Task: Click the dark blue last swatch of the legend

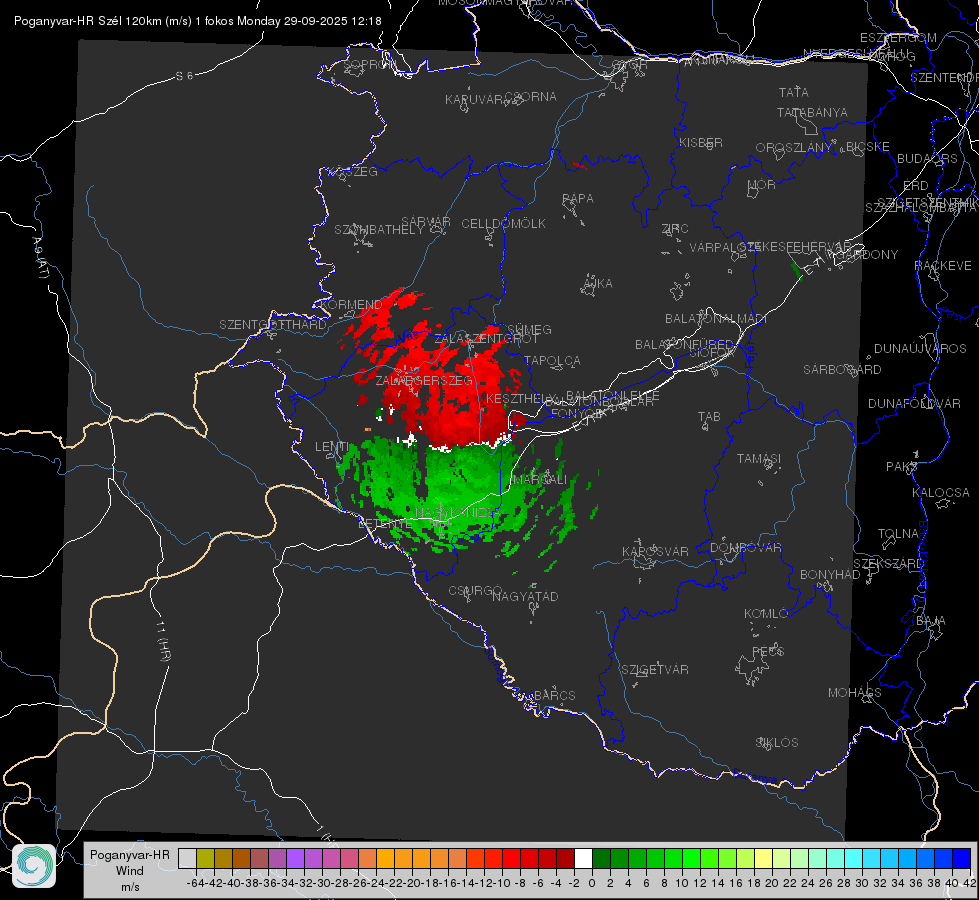Action: (x=962, y=858)
